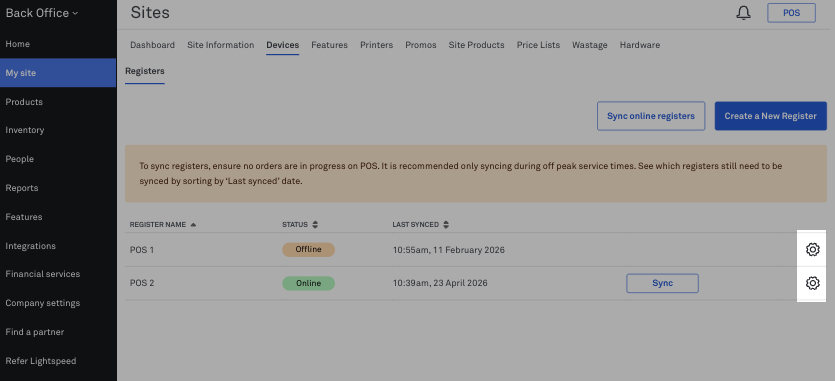Select the Devices tab
The image size is (835, 381).
pos(282,45)
